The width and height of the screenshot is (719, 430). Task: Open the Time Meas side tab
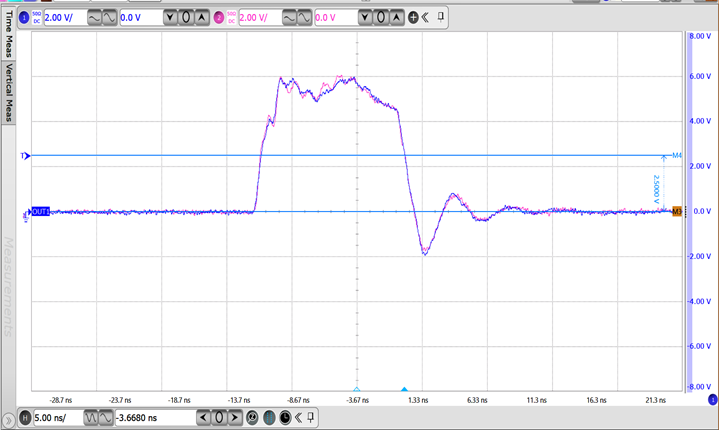pos(9,34)
